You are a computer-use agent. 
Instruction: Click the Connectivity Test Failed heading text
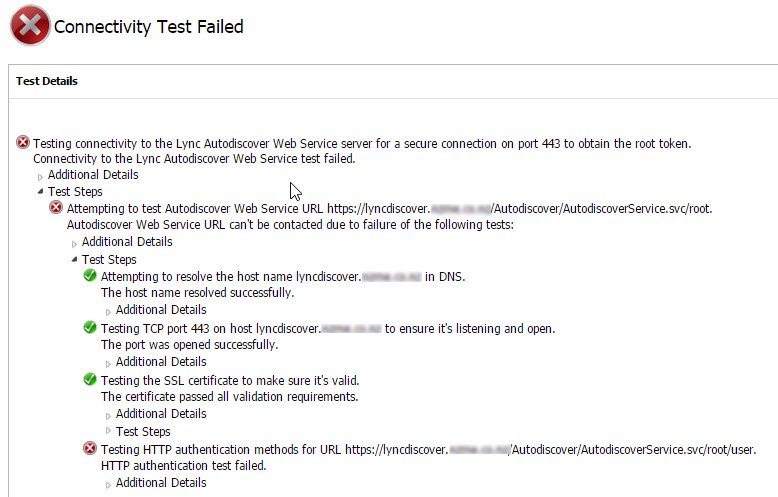tap(148, 27)
